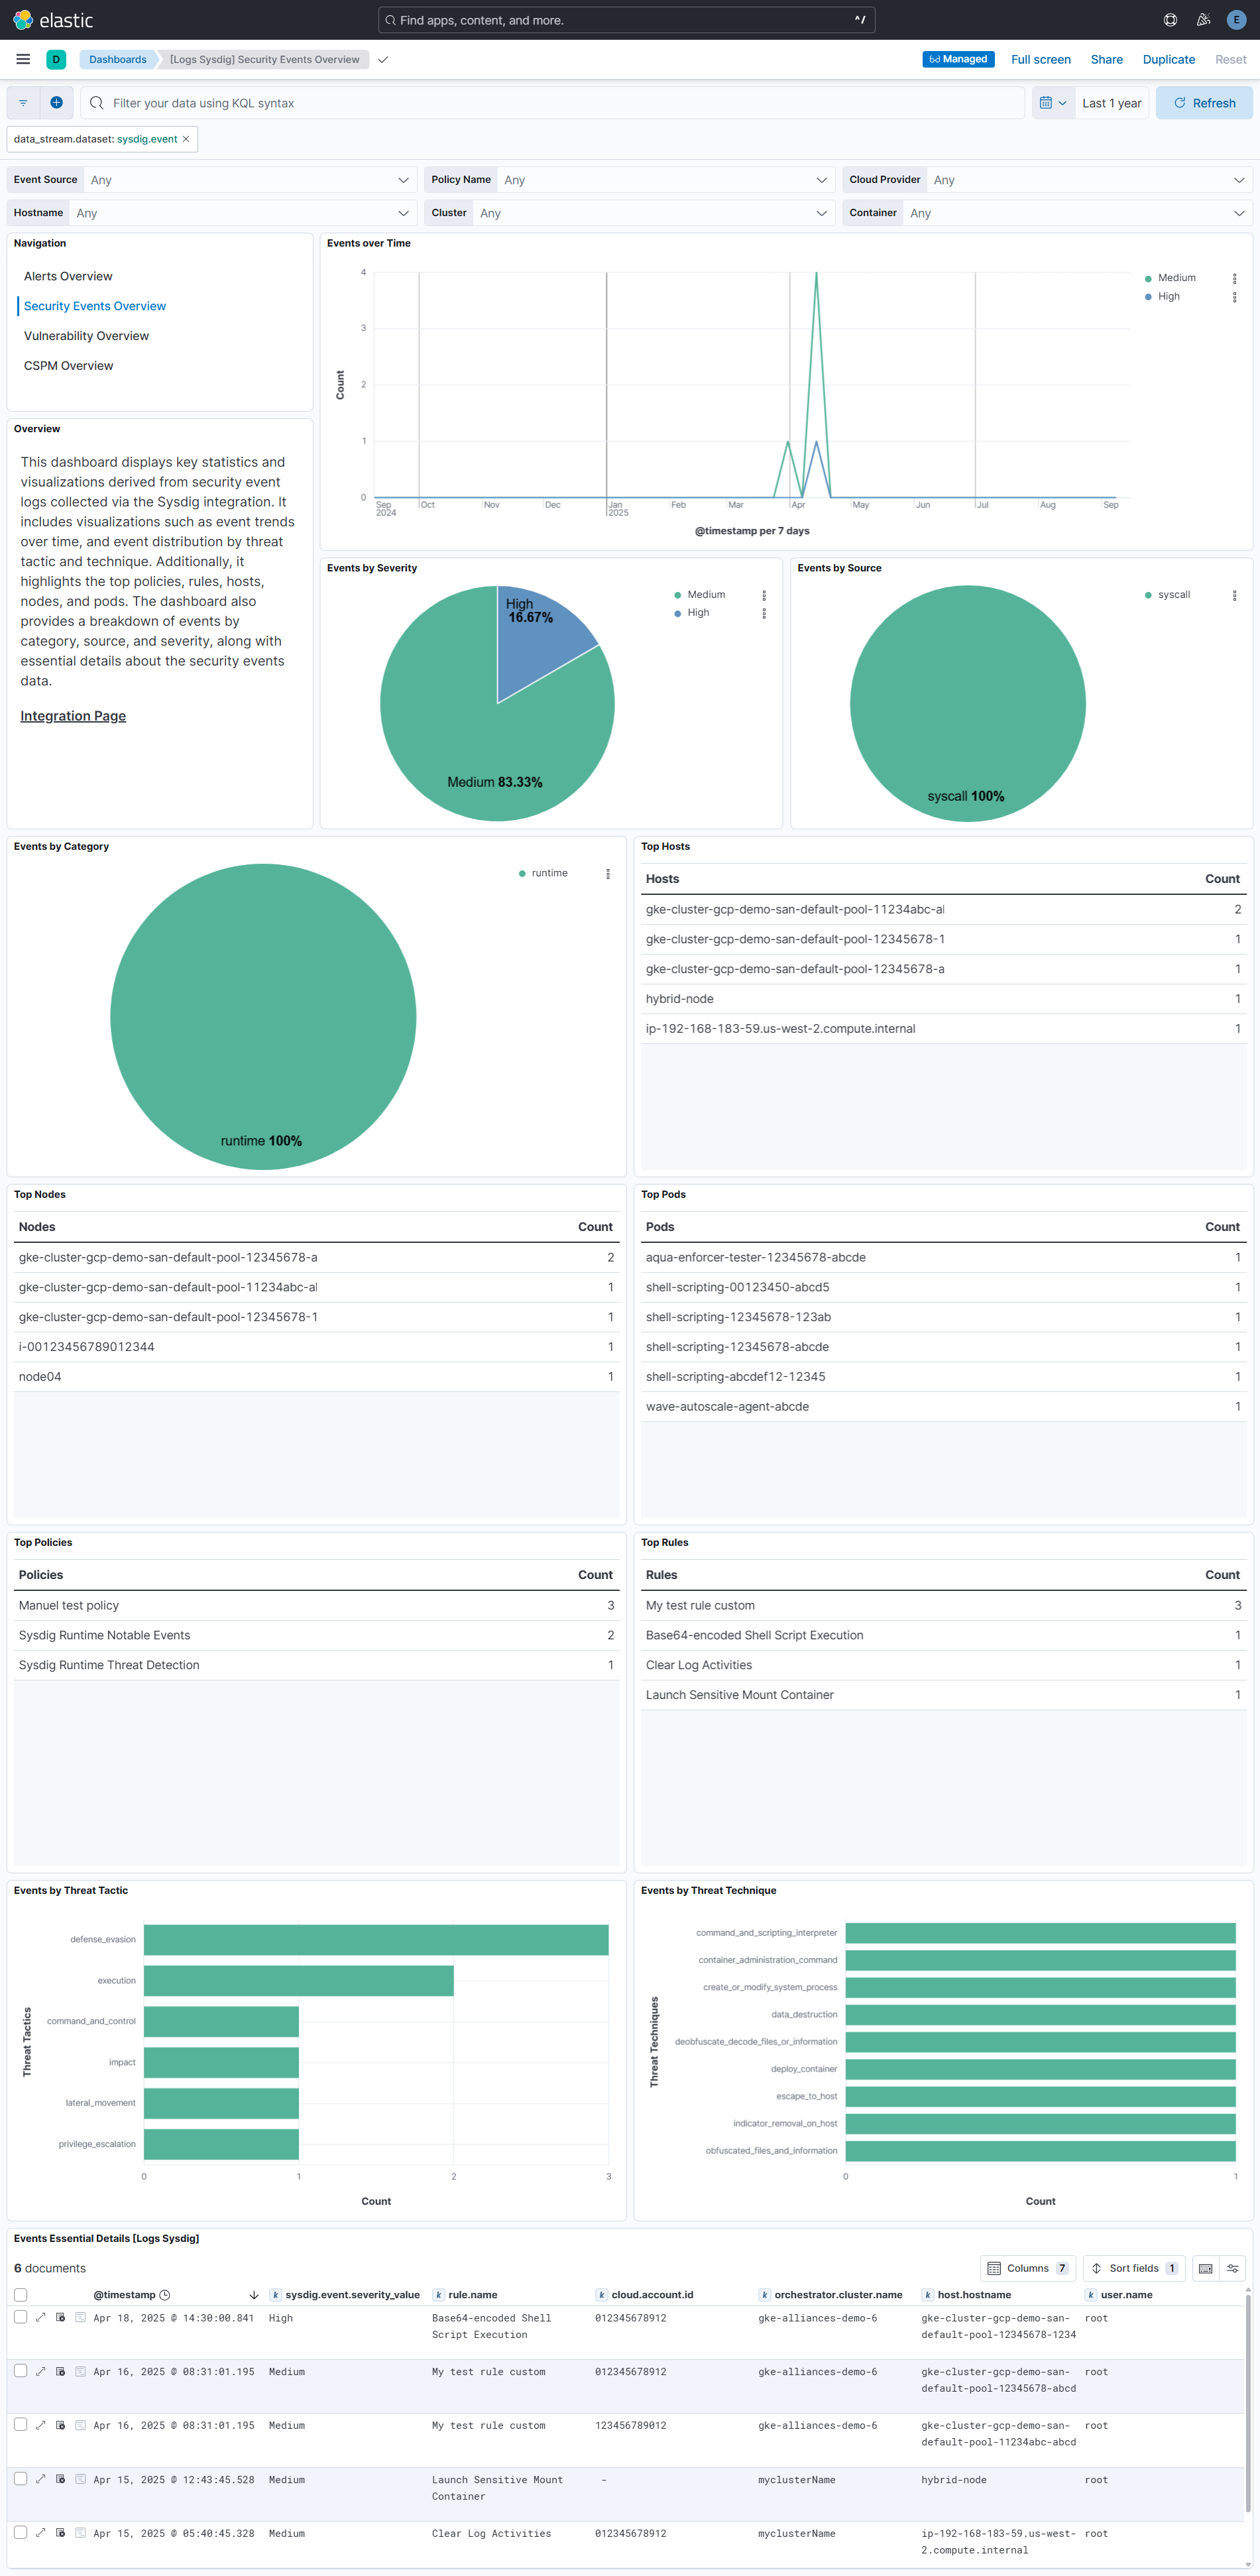This screenshot has width=1260, height=2576.
Task: Remove the sysdig.event filter pill
Action: (185, 139)
